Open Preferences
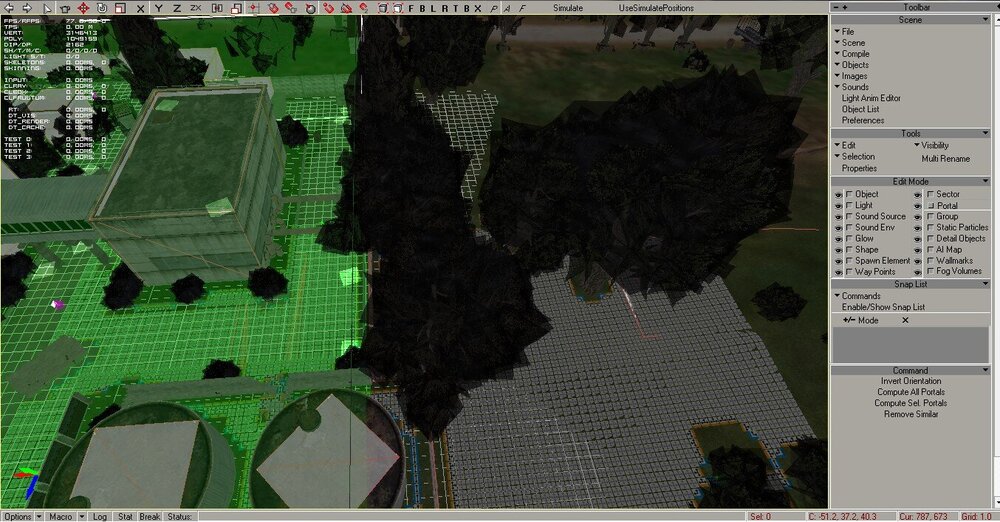1000x522 pixels. (x=862, y=120)
